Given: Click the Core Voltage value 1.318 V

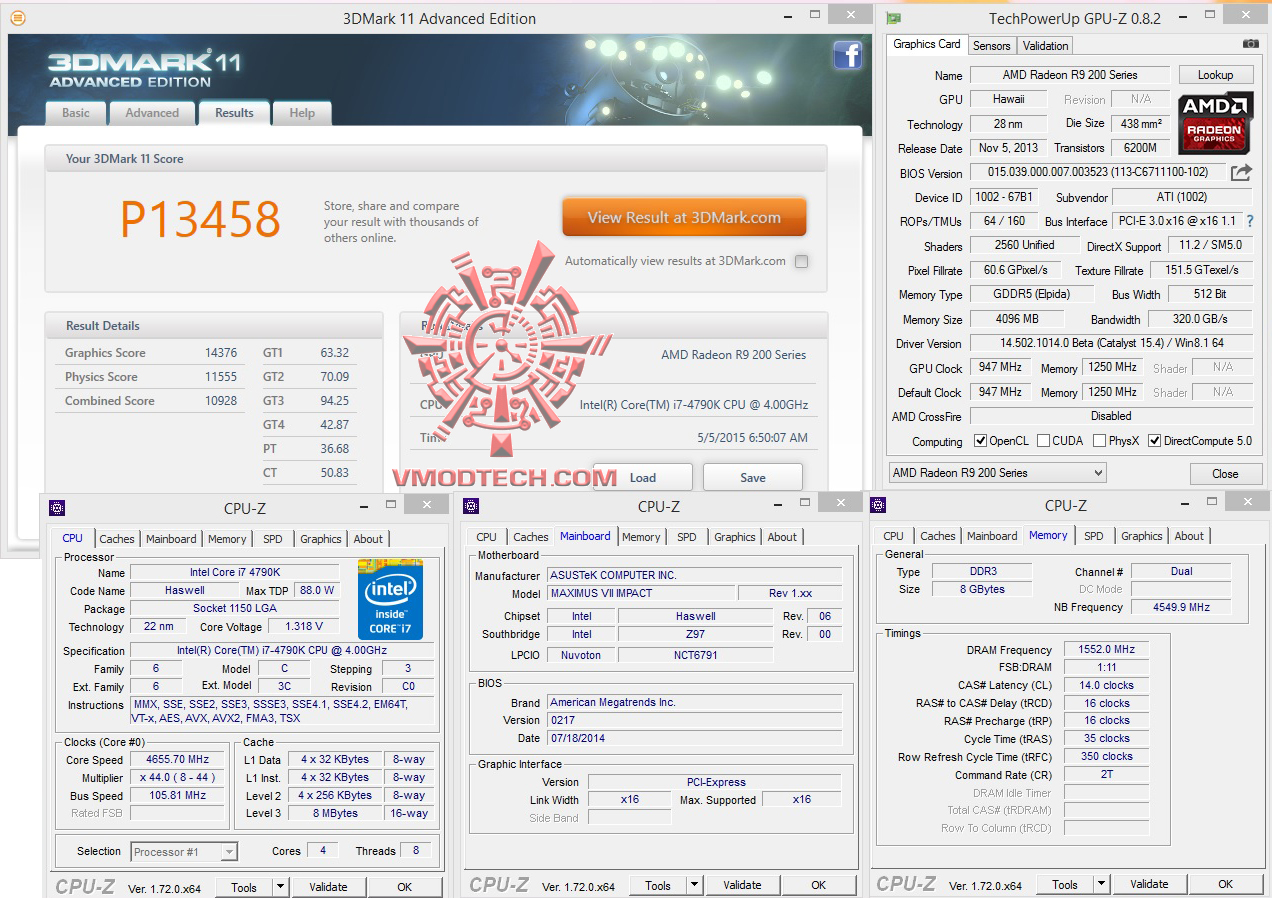Looking at the screenshot, I should tap(305, 627).
